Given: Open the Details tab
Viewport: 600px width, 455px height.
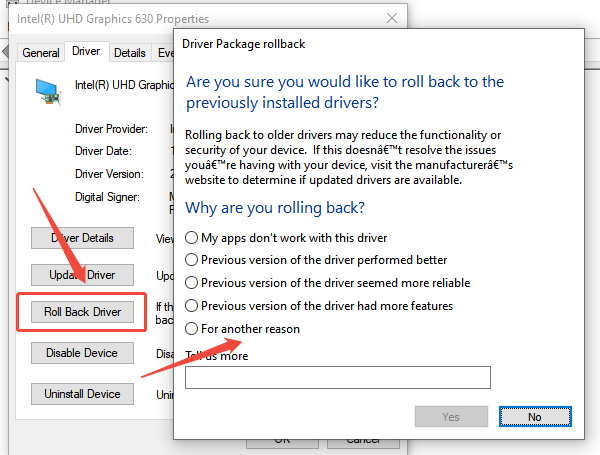Looking at the screenshot, I should [129, 53].
